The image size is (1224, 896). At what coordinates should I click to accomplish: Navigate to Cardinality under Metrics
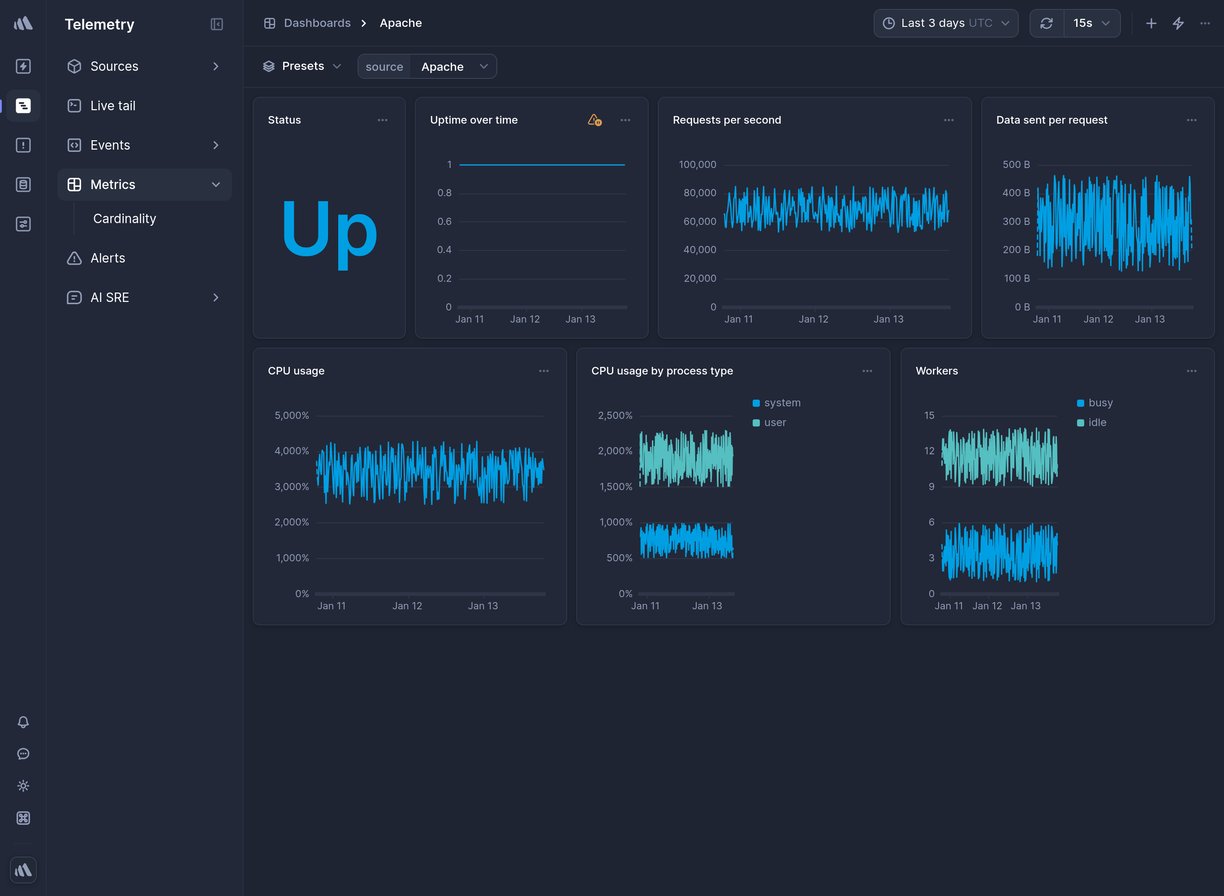coord(124,218)
